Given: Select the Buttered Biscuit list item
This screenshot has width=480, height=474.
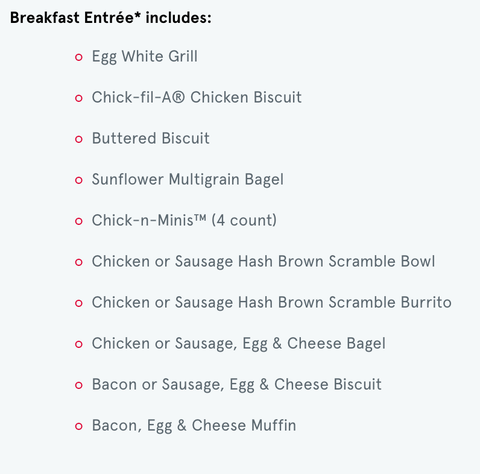Looking at the screenshot, I should pyautogui.click(x=151, y=138).
